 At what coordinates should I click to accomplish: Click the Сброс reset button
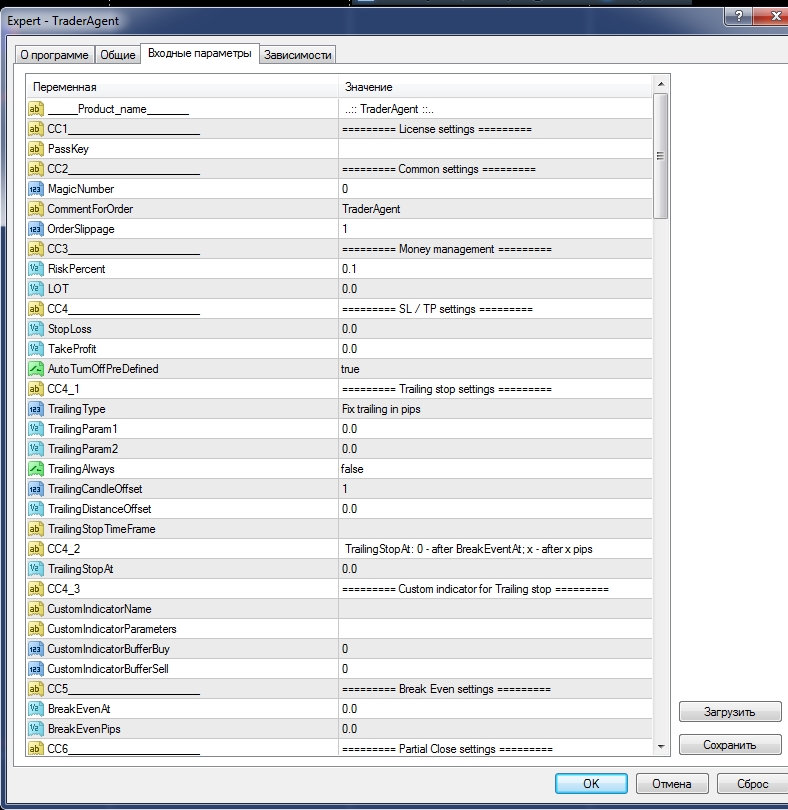[x=752, y=784]
